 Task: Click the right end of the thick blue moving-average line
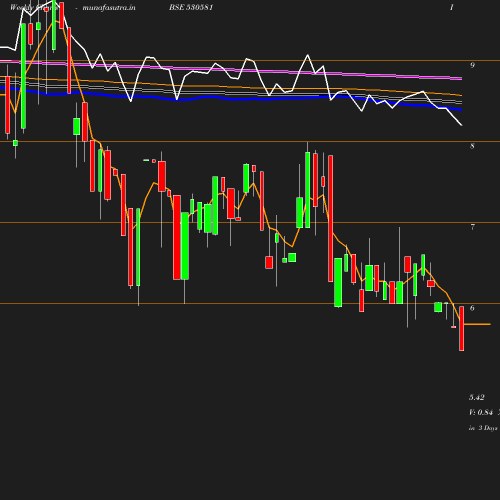pos(460,109)
